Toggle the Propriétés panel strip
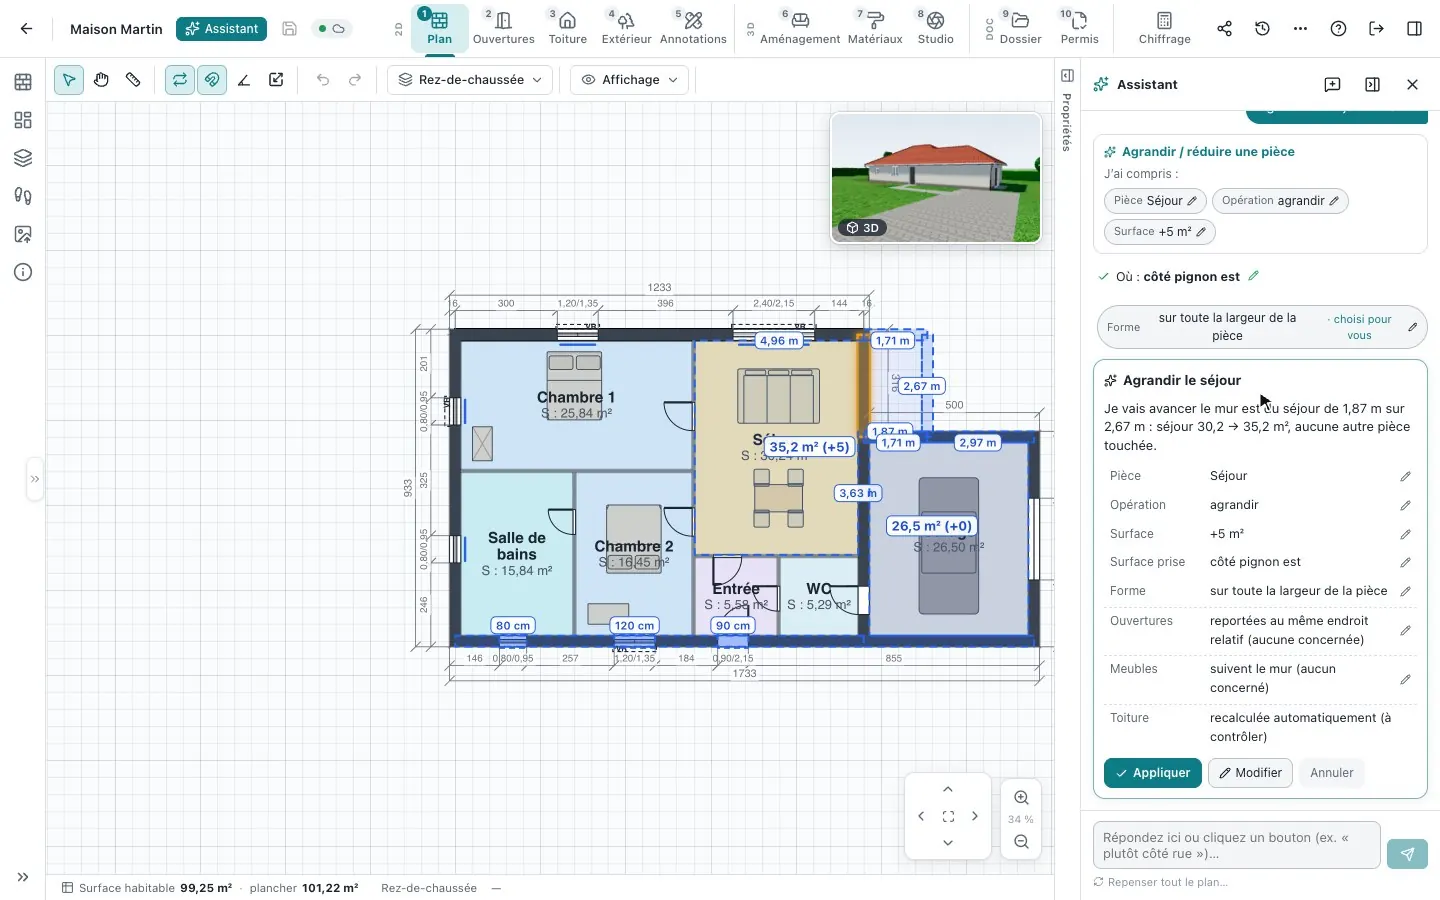The image size is (1440, 900). coord(1067,110)
